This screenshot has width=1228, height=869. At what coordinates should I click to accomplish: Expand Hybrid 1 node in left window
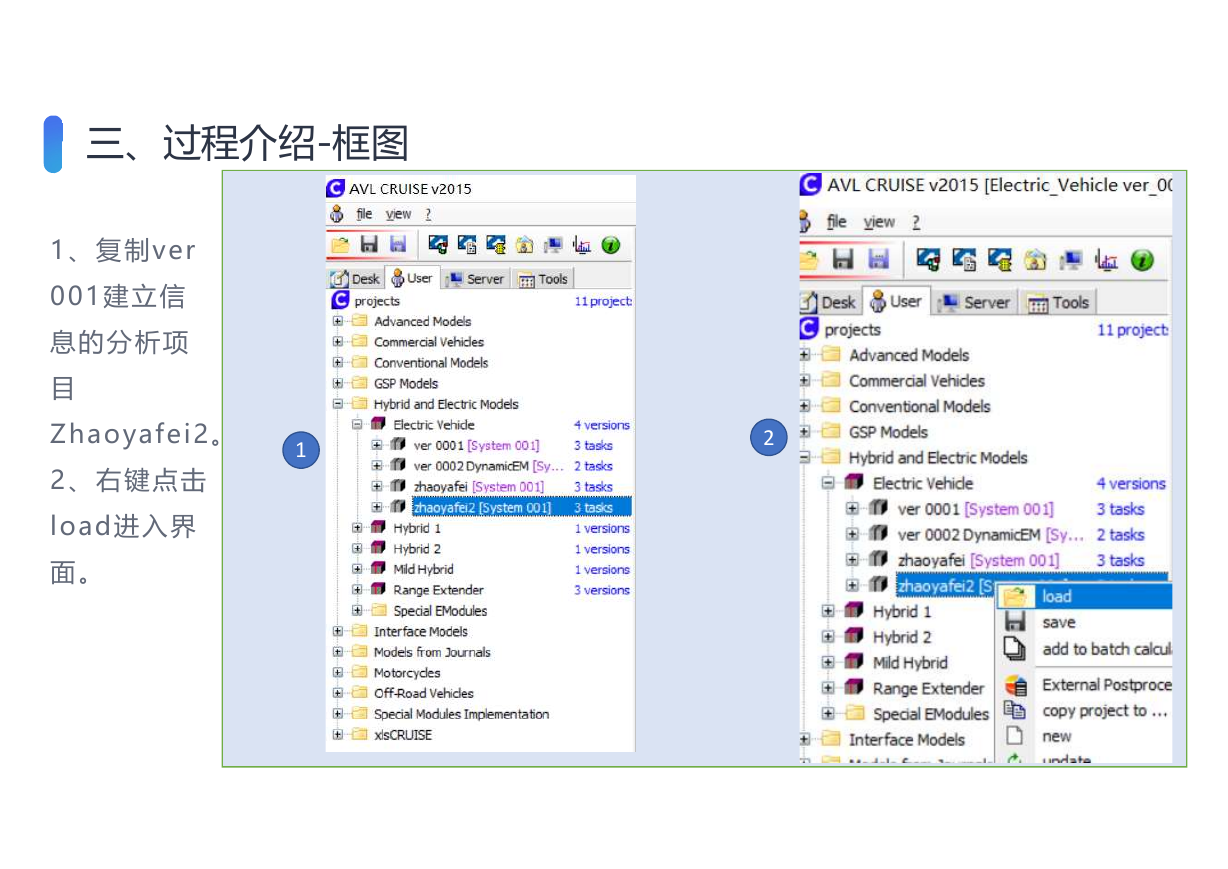(357, 528)
